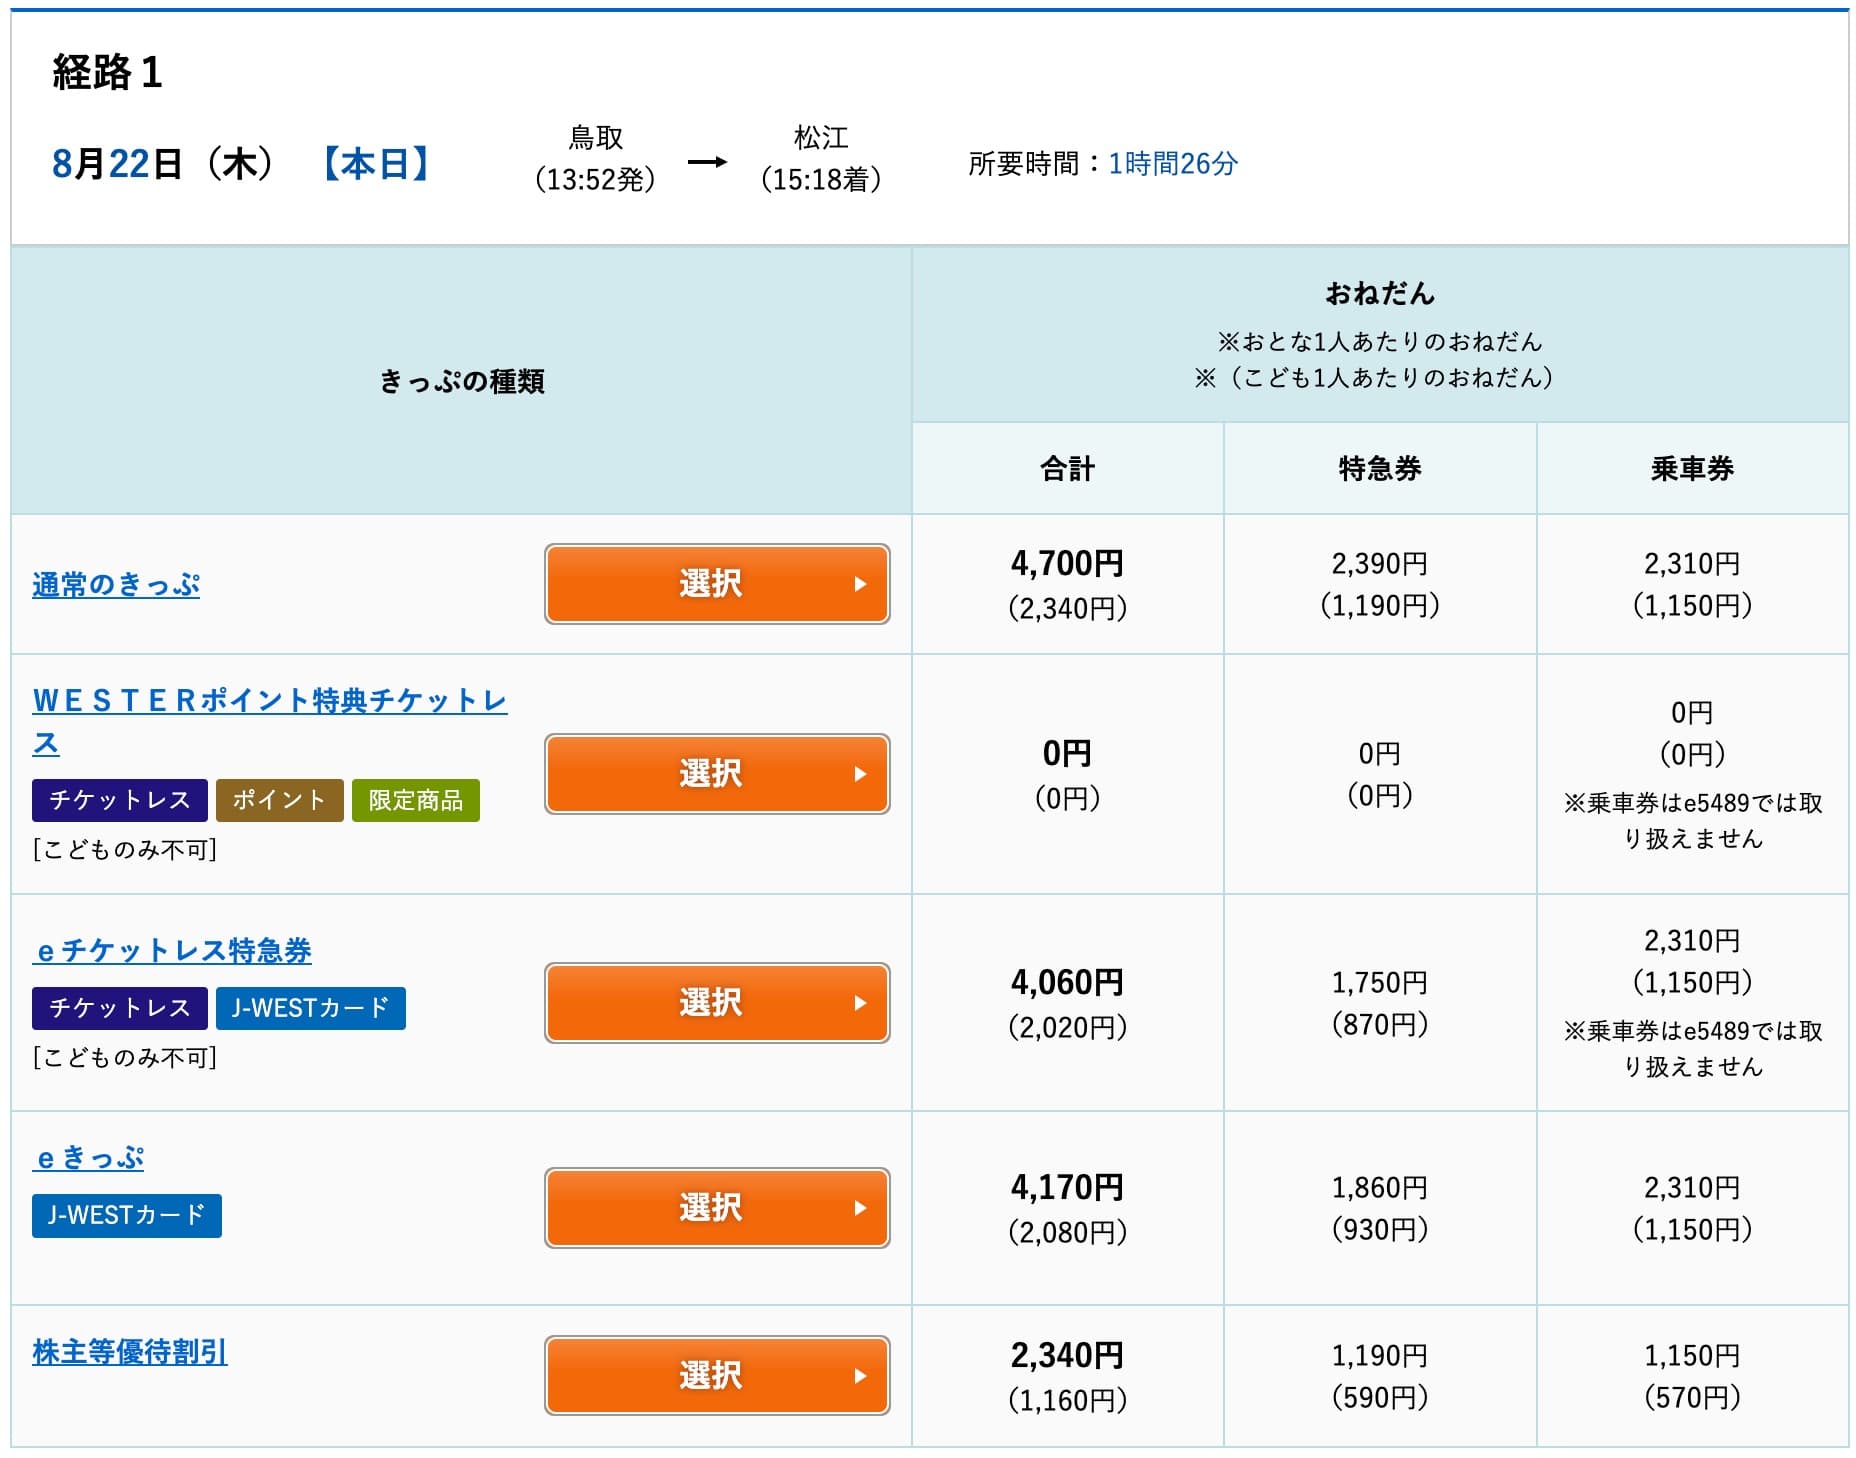Select the 通常のきっぷ ticket with 選択 button
This screenshot has height=1458, width=1856.
coord(717,584)
